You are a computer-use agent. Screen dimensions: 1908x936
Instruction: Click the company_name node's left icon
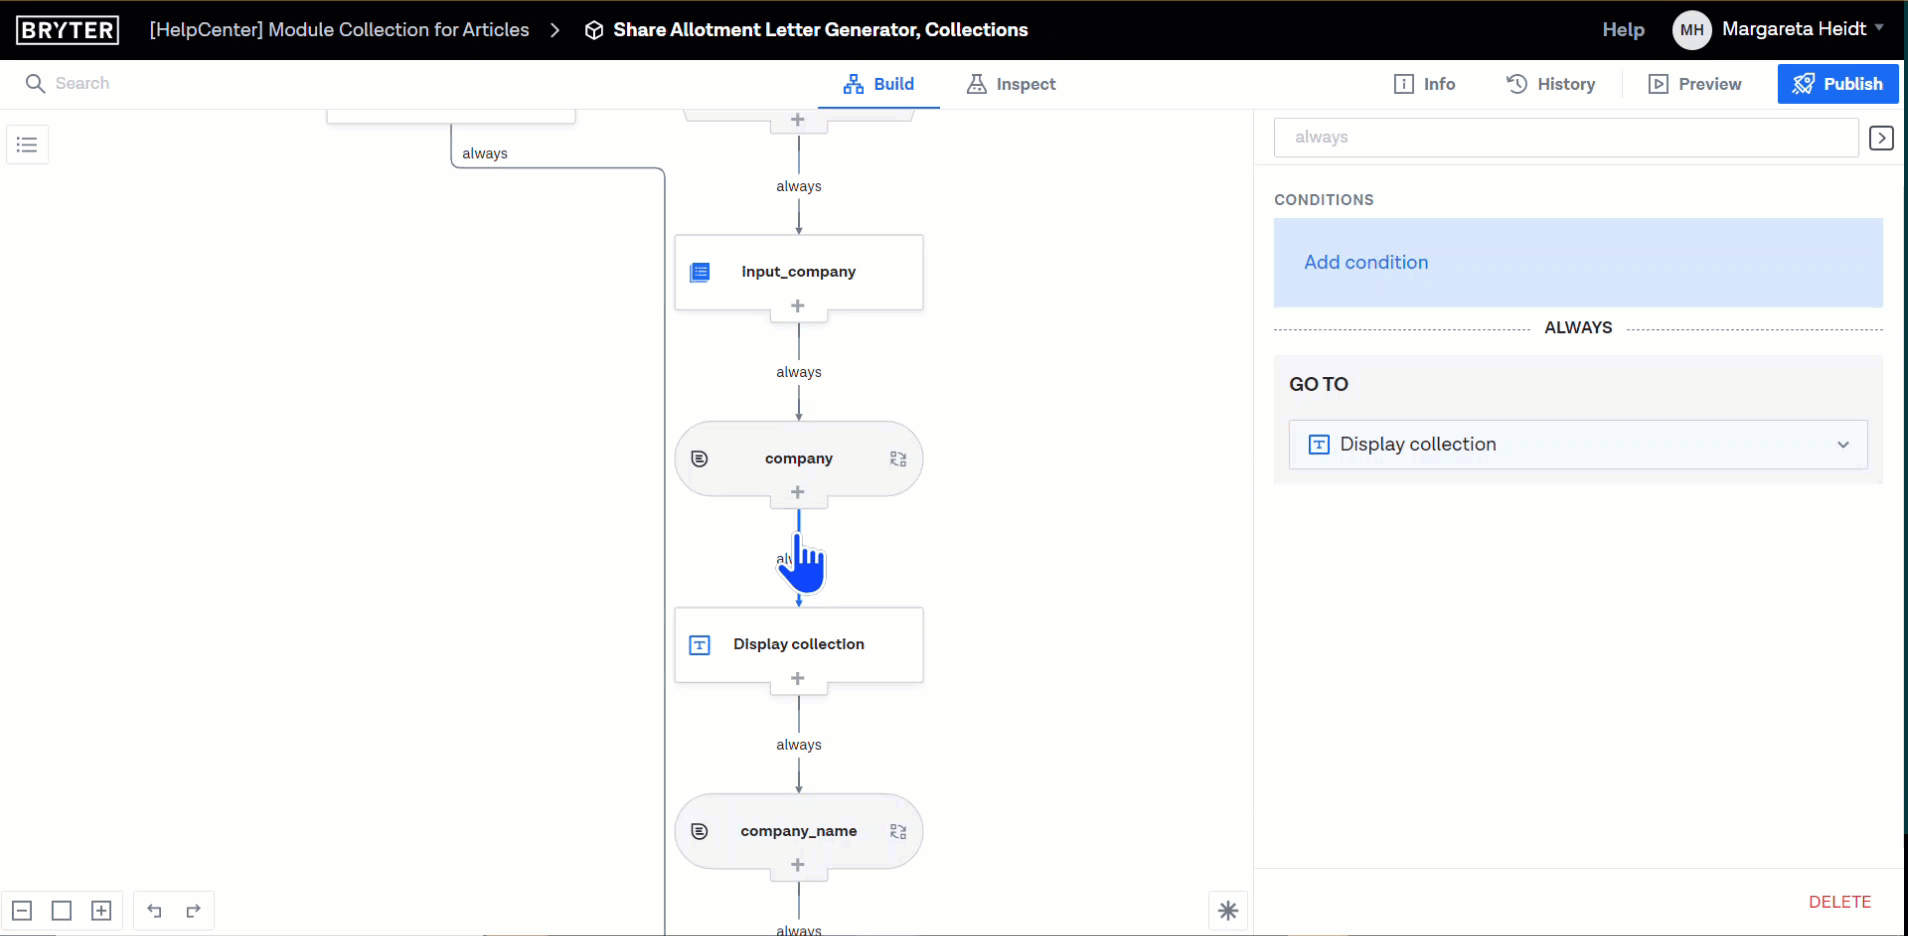pyautogui.click(x=700, y=831)
